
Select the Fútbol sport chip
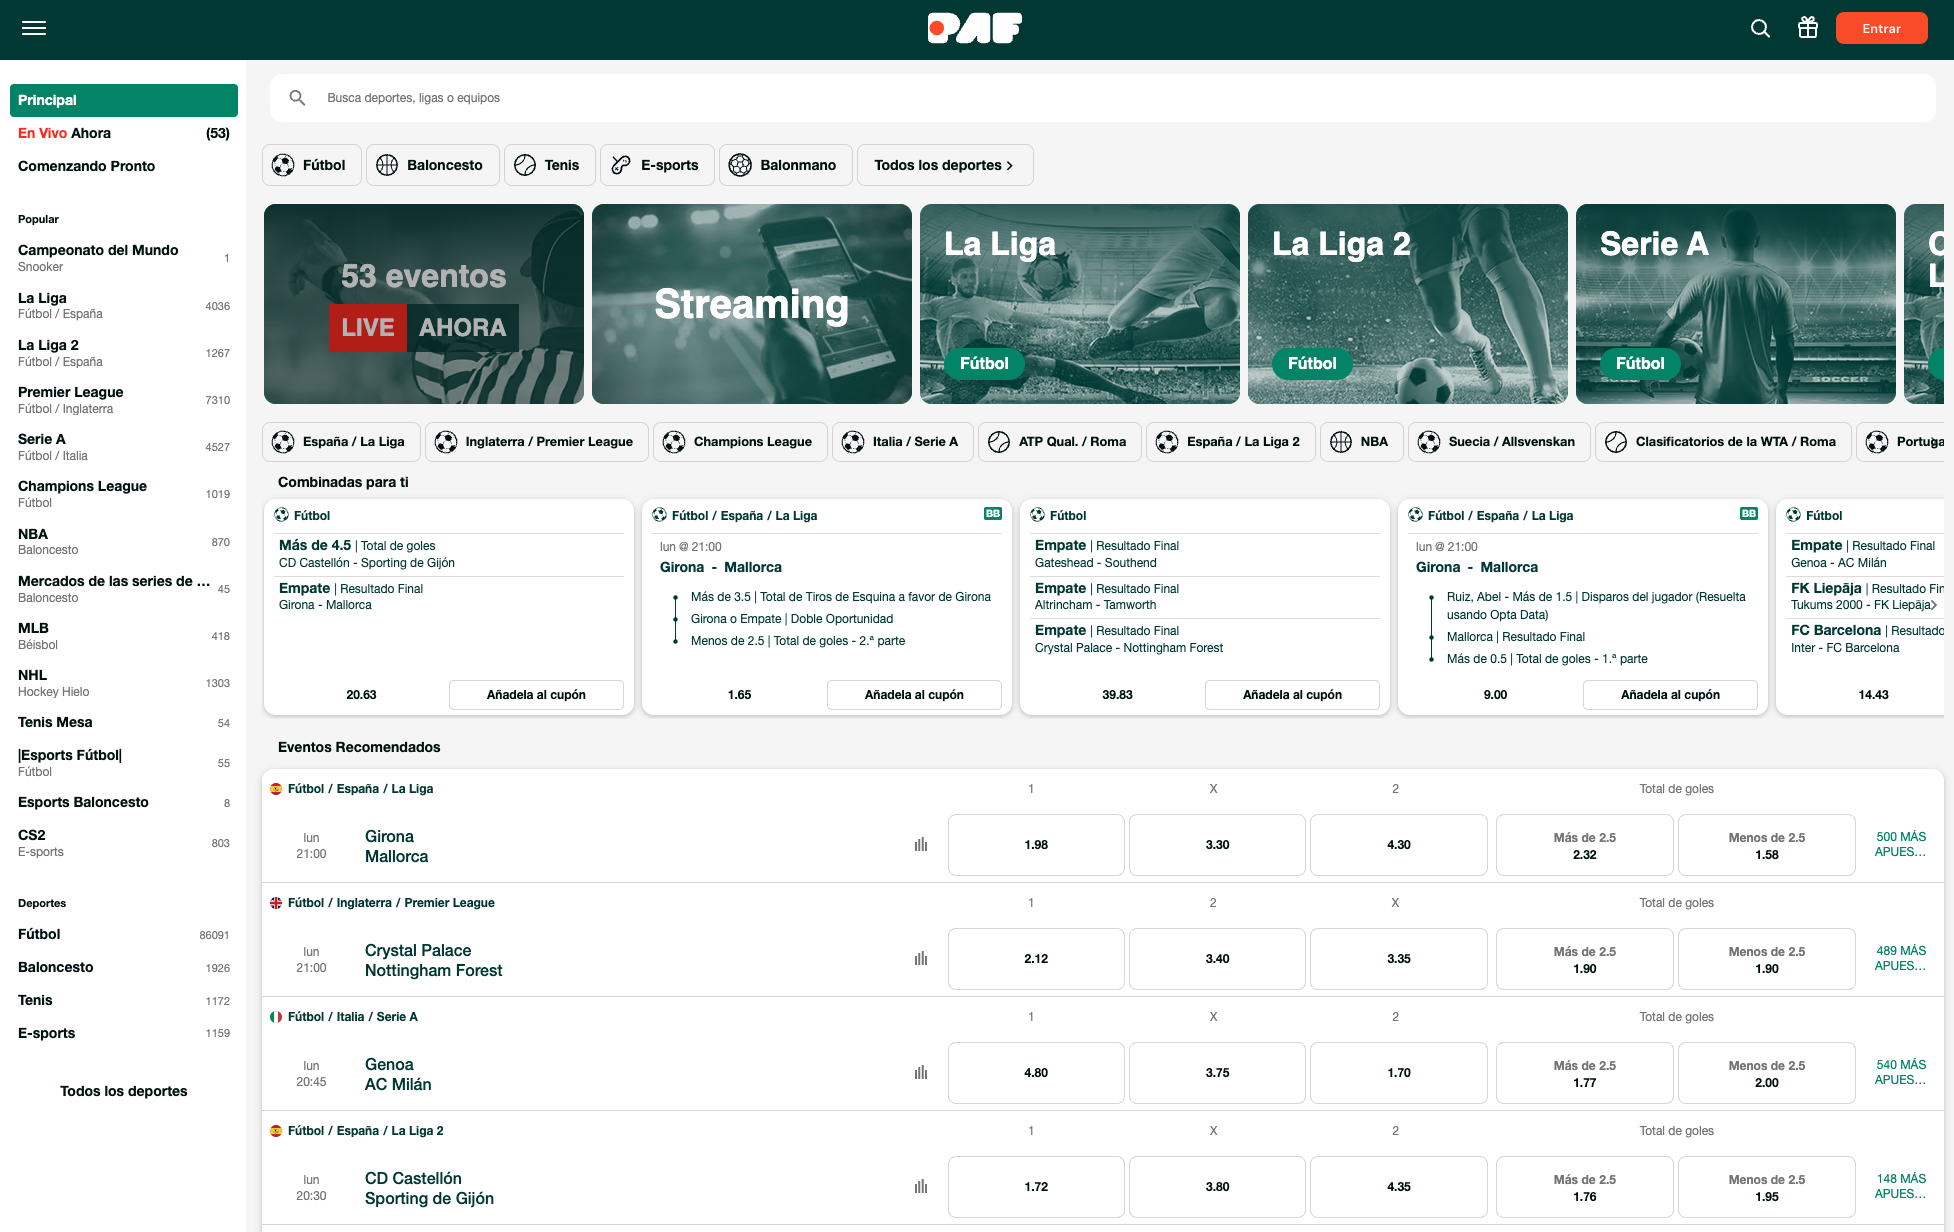(311, 165)
